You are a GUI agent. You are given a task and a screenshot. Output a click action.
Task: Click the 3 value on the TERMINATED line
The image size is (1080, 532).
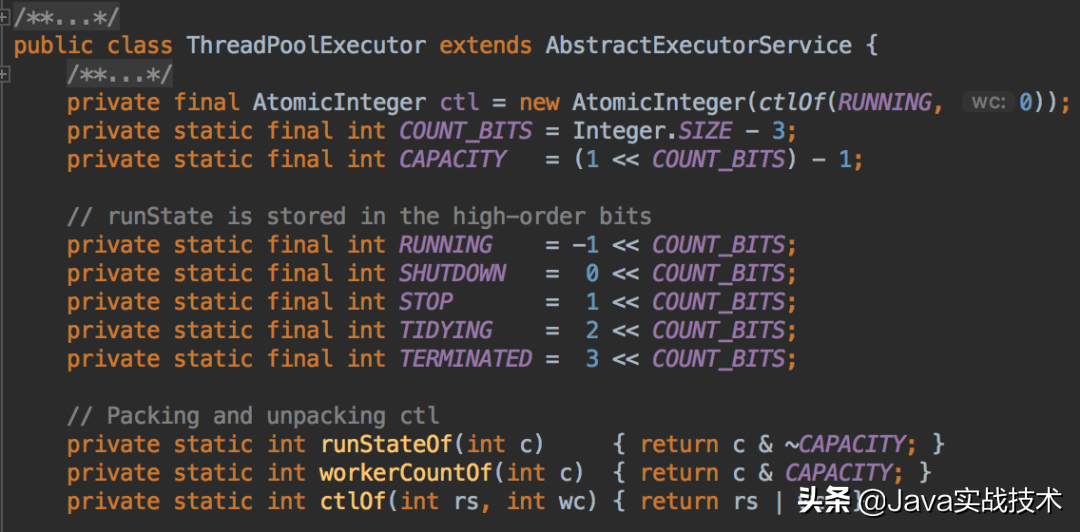coord(592,359)
